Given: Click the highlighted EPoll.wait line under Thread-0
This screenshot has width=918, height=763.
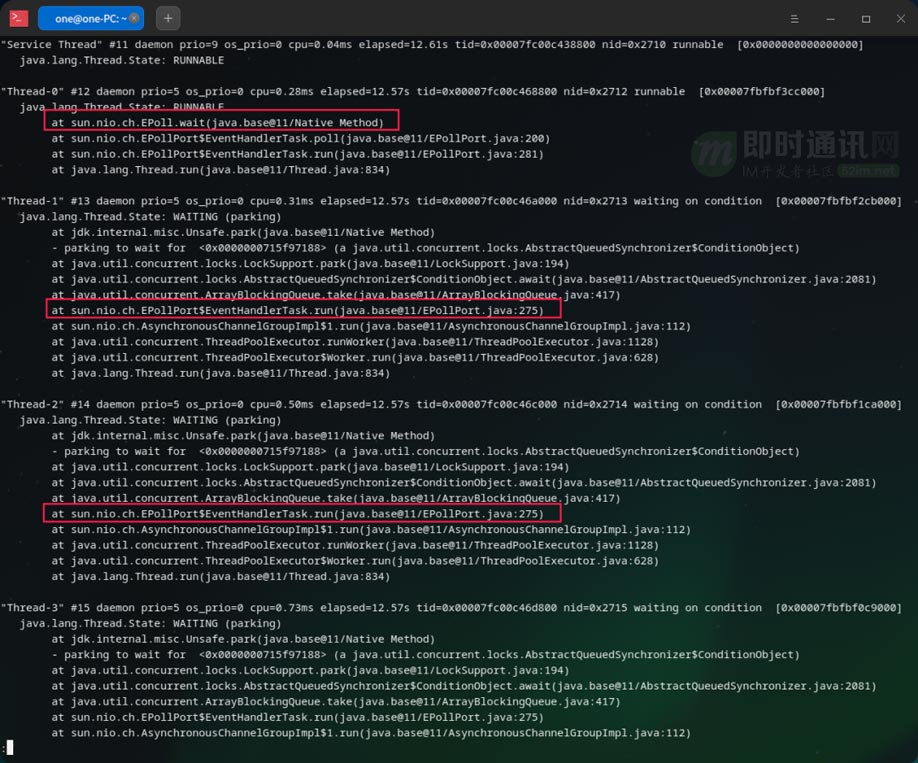Looking at the screenshot, I should coord(222,122).
